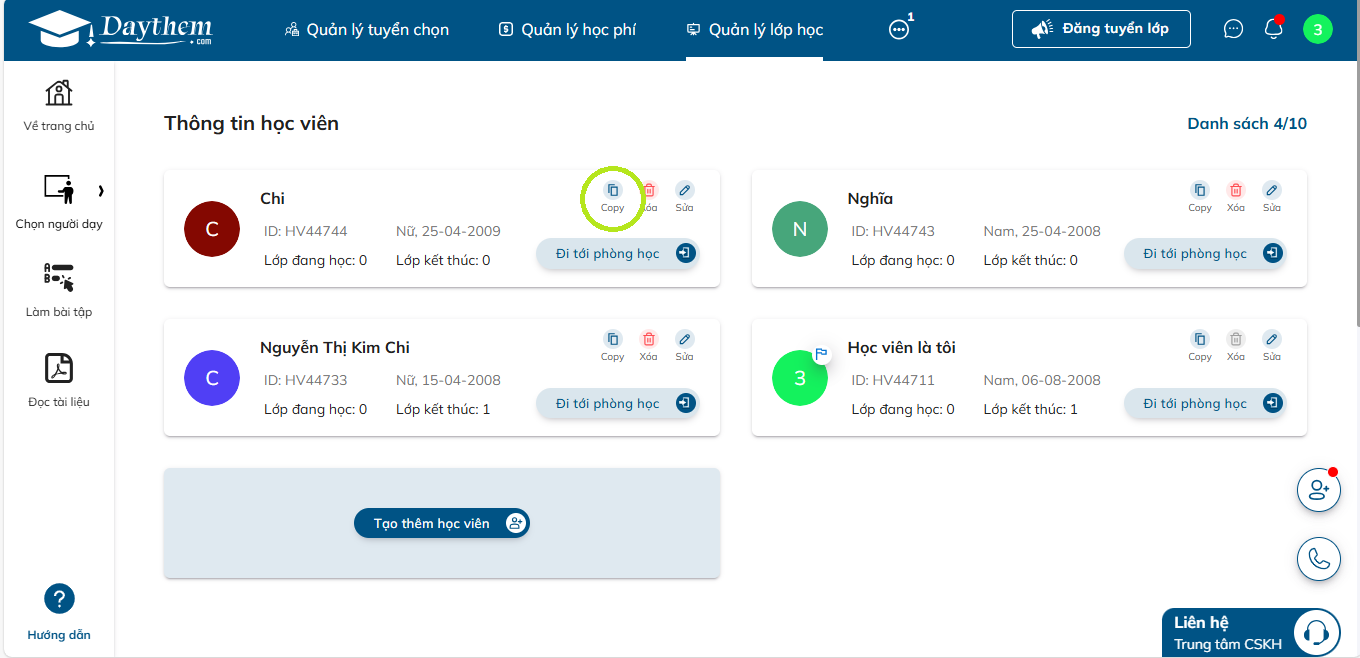Click Nam, 06-08-2008 text
The height and width of the screenshot is (658, 1360).
click(x=1042, y=380)
